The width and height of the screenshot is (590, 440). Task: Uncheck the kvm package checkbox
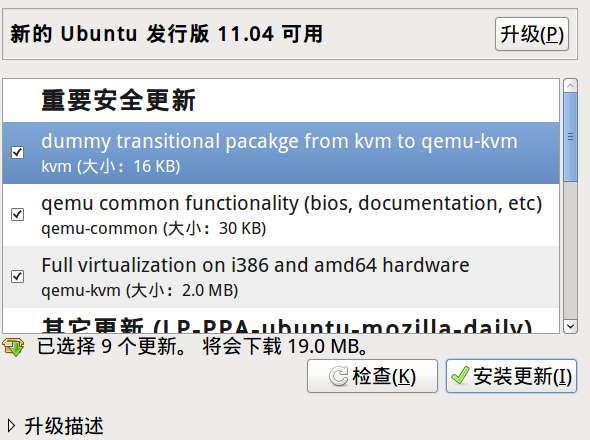click(x=17, y=152)
